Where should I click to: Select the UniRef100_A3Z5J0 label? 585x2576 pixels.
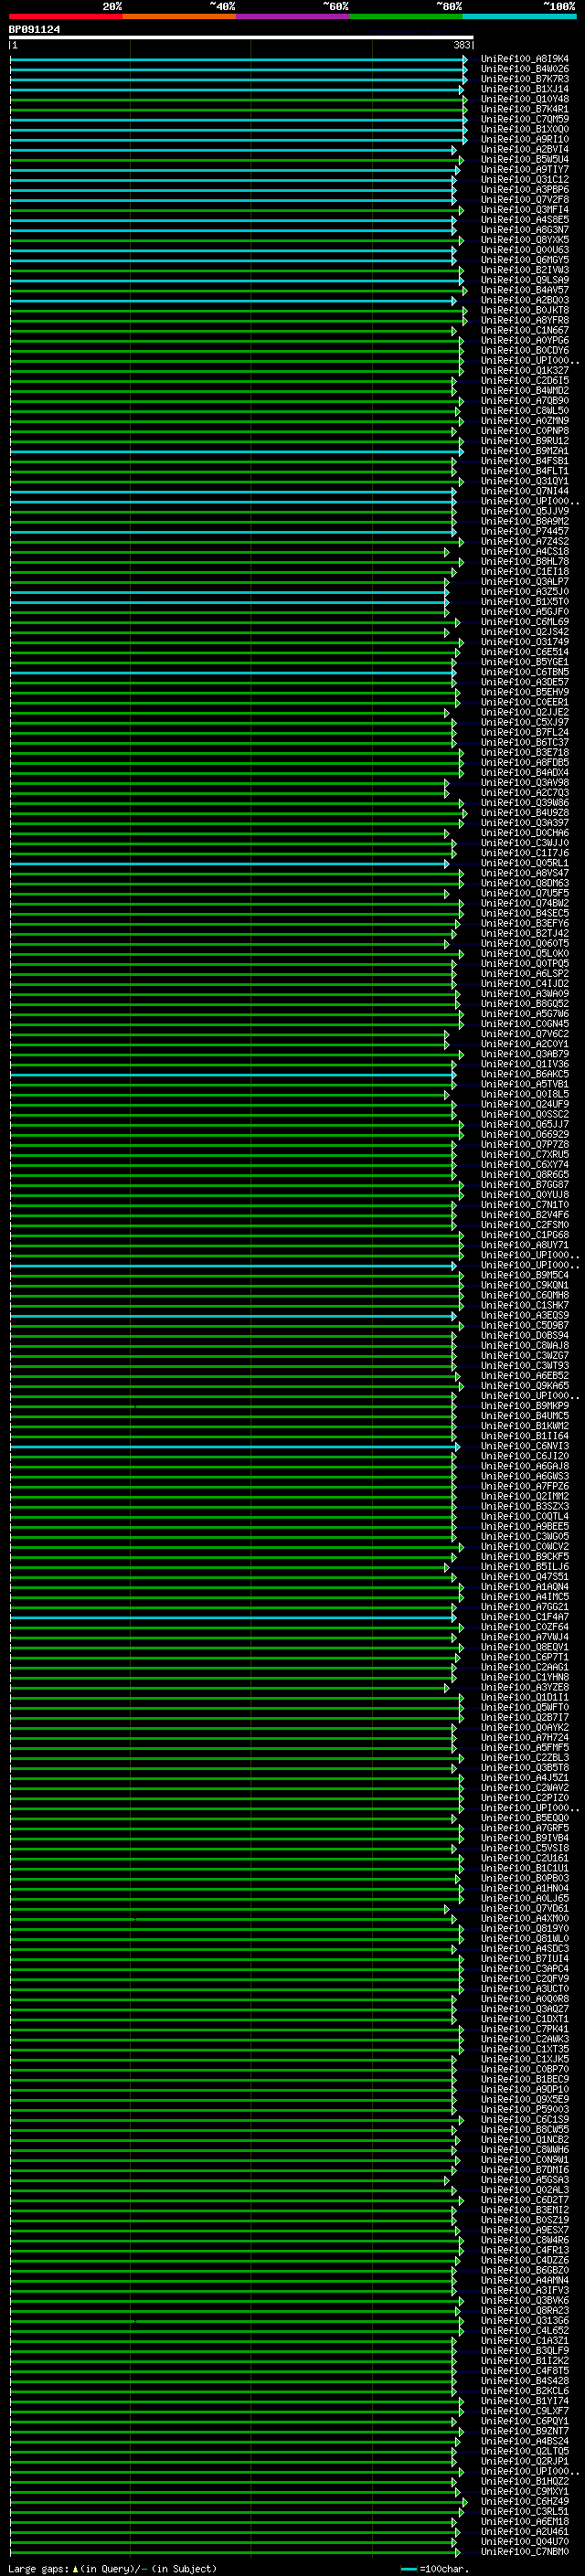(525, 592)
